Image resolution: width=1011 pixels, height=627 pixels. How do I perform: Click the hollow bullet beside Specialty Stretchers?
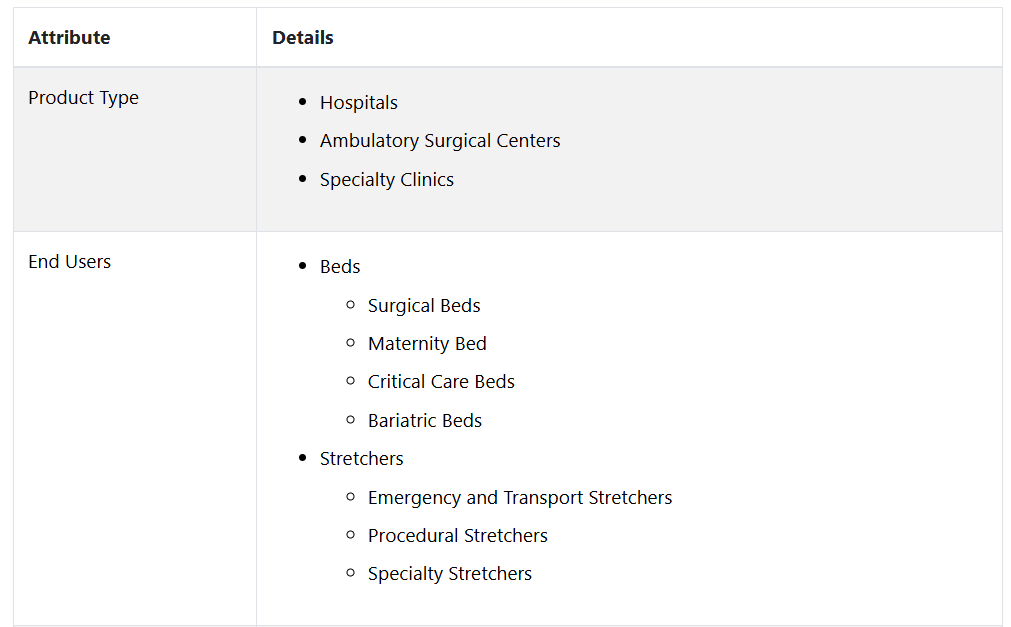(x=351, y=573)
